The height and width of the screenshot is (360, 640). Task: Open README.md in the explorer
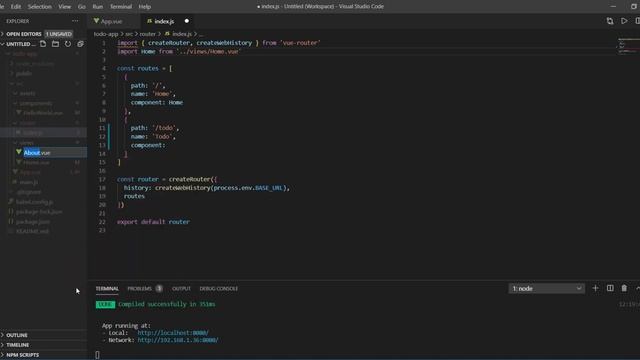click(x=32, y=231)
